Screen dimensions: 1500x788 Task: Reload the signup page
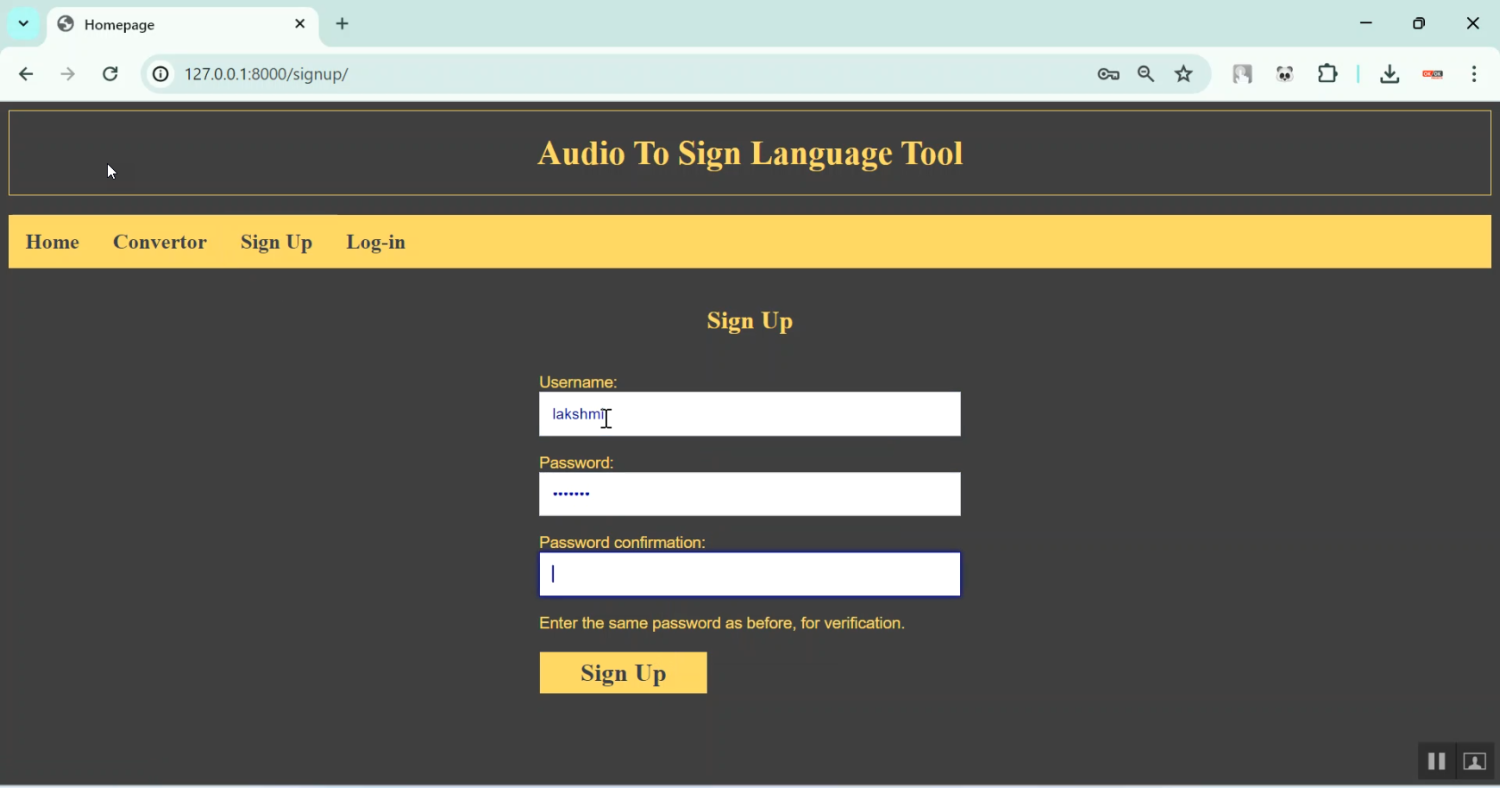click(110, 74)
